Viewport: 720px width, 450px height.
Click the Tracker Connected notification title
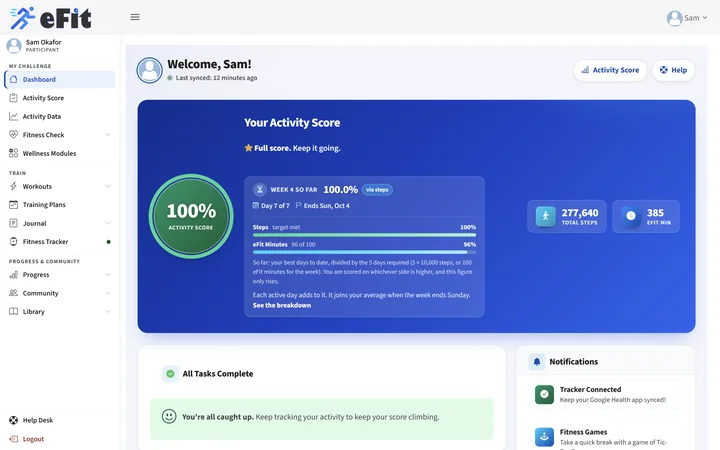tap(591, 389)
